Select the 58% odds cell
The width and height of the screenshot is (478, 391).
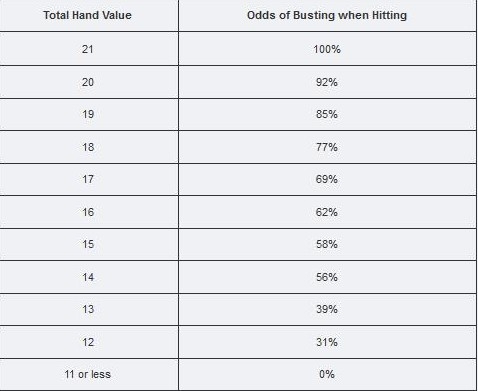point(327,244)
